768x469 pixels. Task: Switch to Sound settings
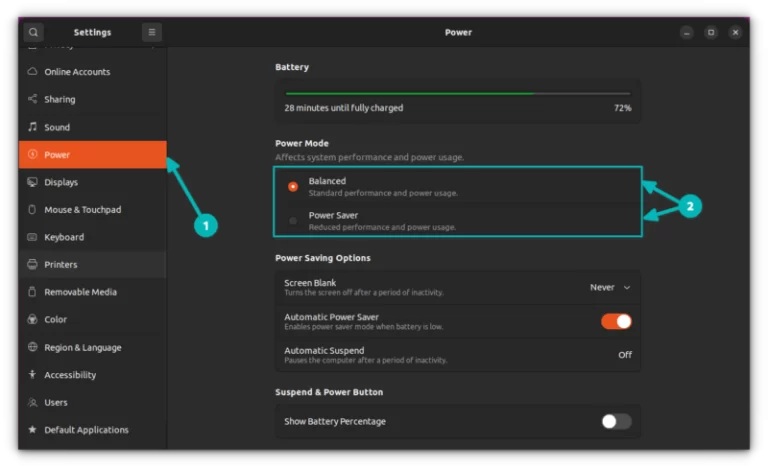click(x=93, y=127)
